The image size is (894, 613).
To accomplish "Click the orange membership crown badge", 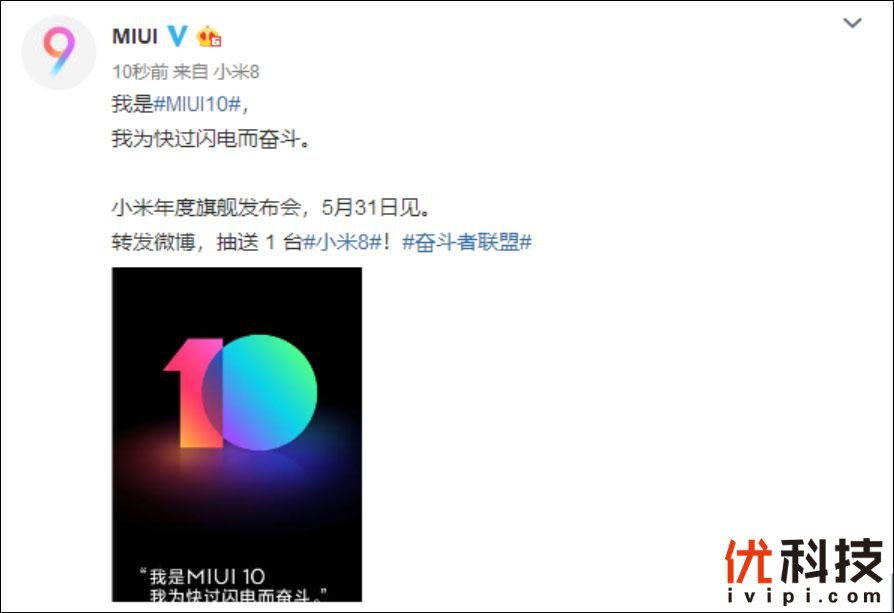I will pyautogui.click(x=209, y=36).
